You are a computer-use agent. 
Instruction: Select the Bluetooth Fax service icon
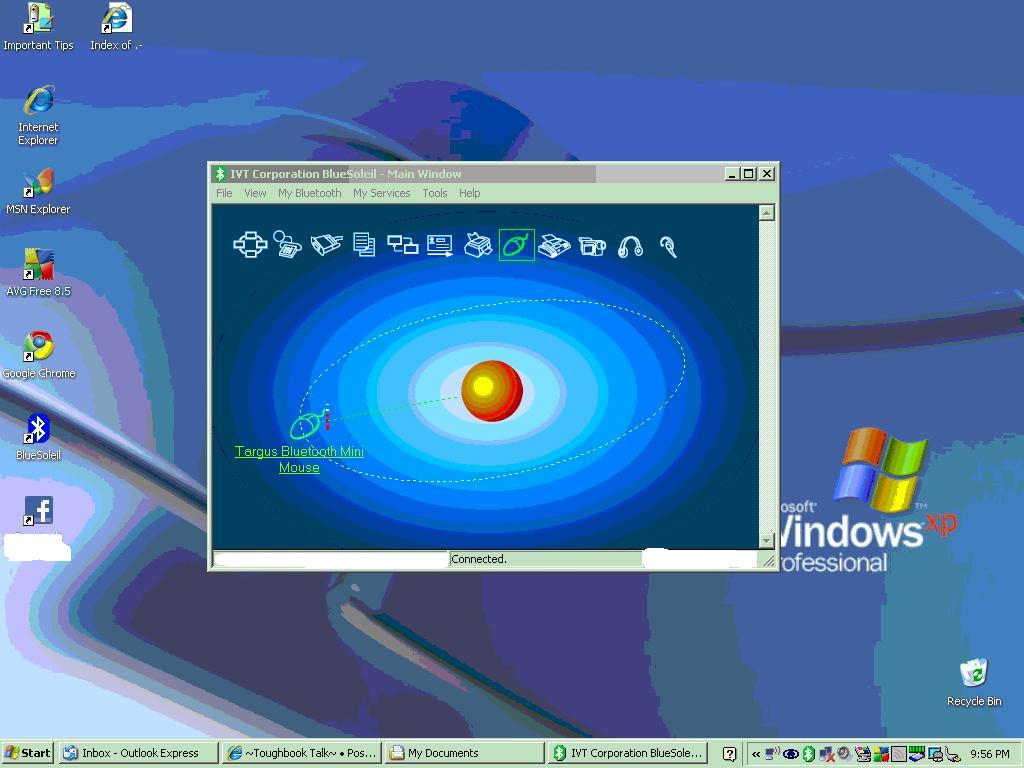tap(554, 246)
